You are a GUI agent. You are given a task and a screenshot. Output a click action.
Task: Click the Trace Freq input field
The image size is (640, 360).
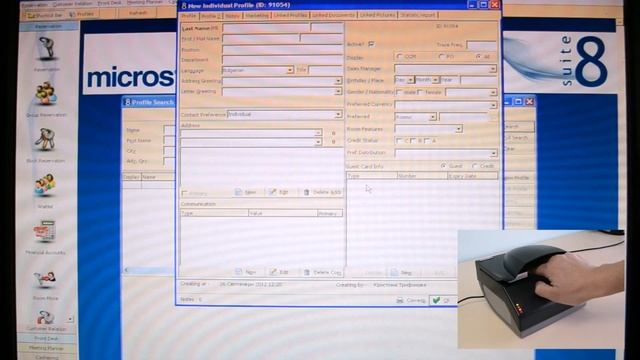point(482,44)
